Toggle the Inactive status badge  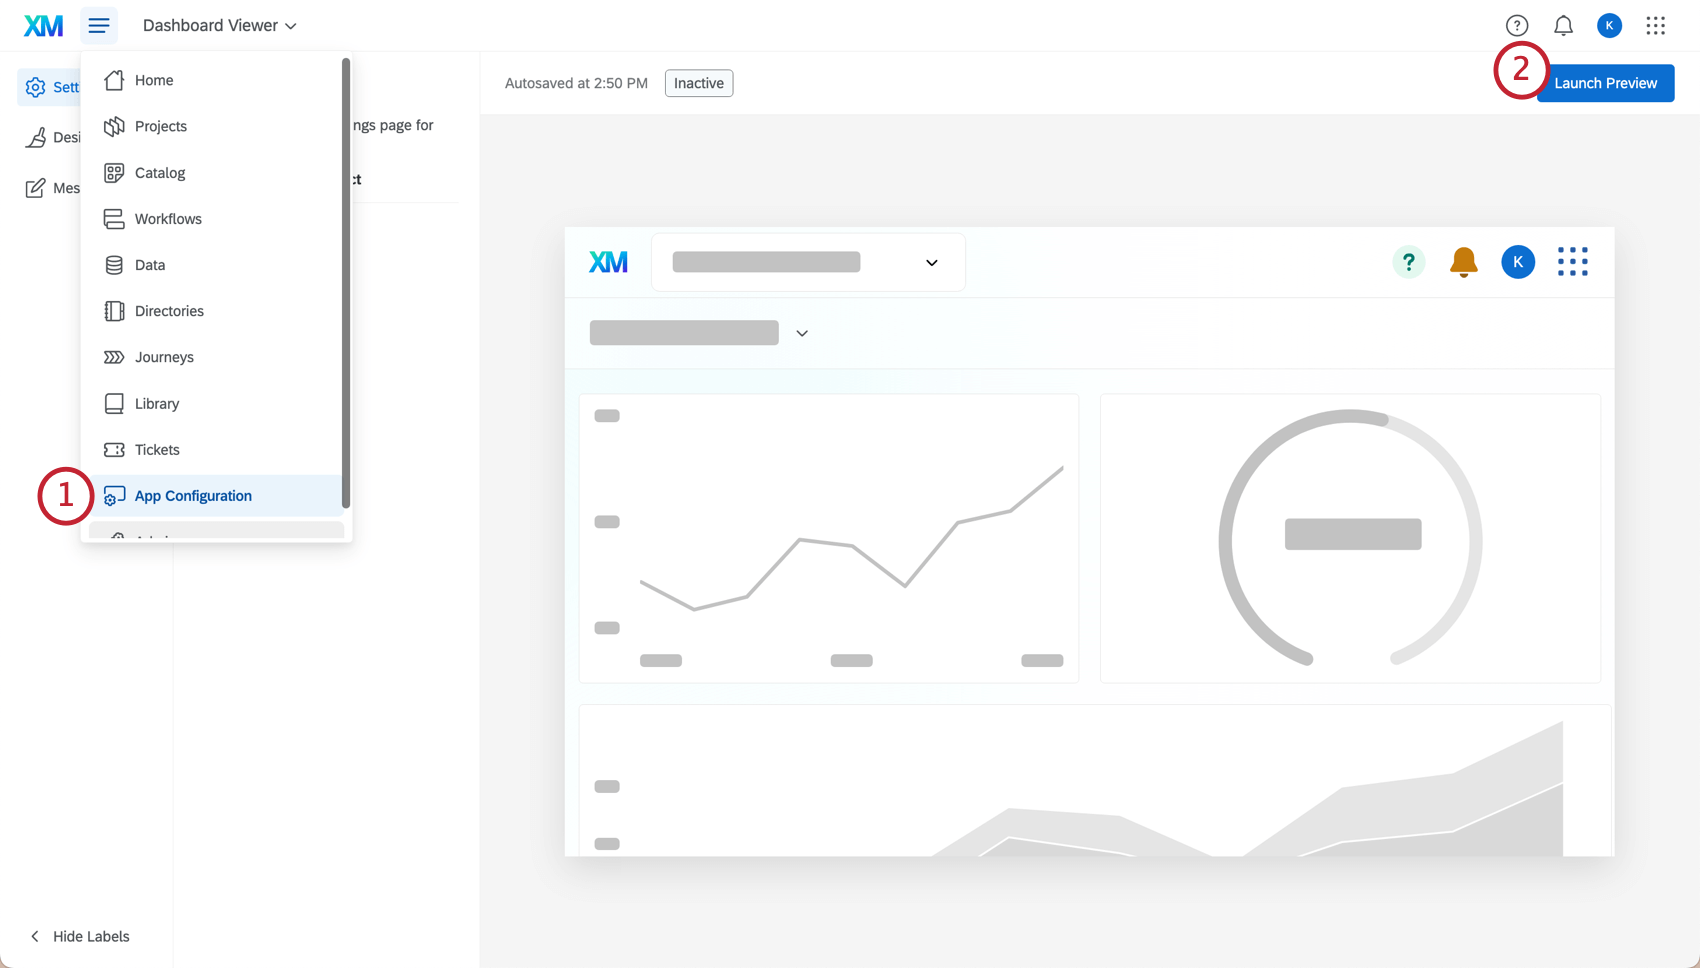click(x=699, y=83)
